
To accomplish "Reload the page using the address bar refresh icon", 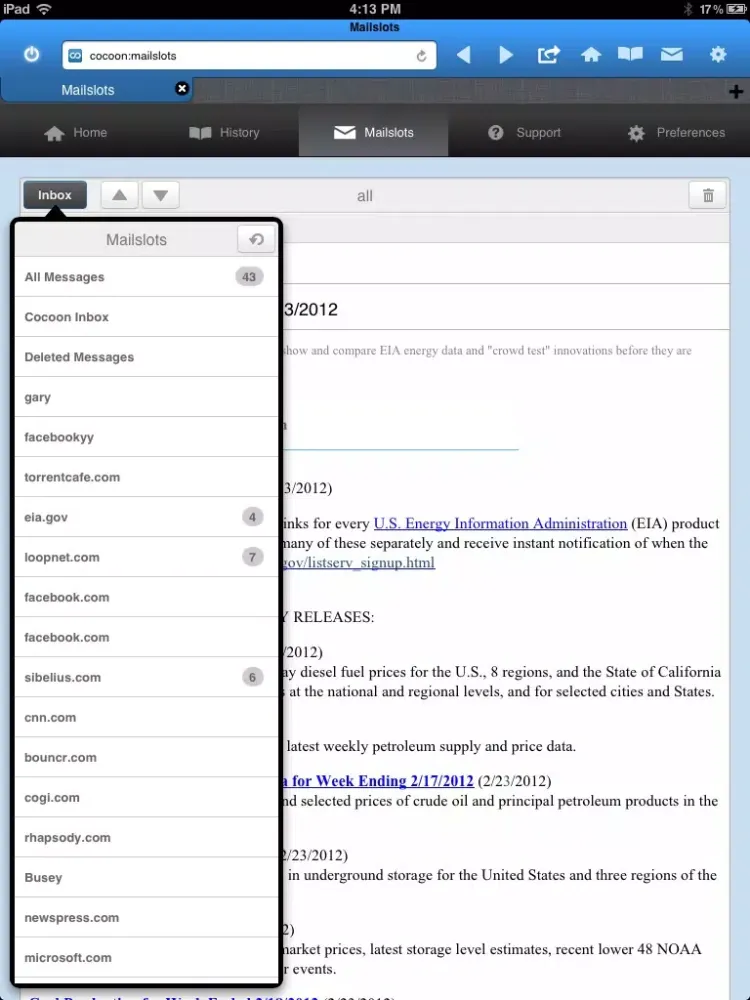I will click(422, 56).
